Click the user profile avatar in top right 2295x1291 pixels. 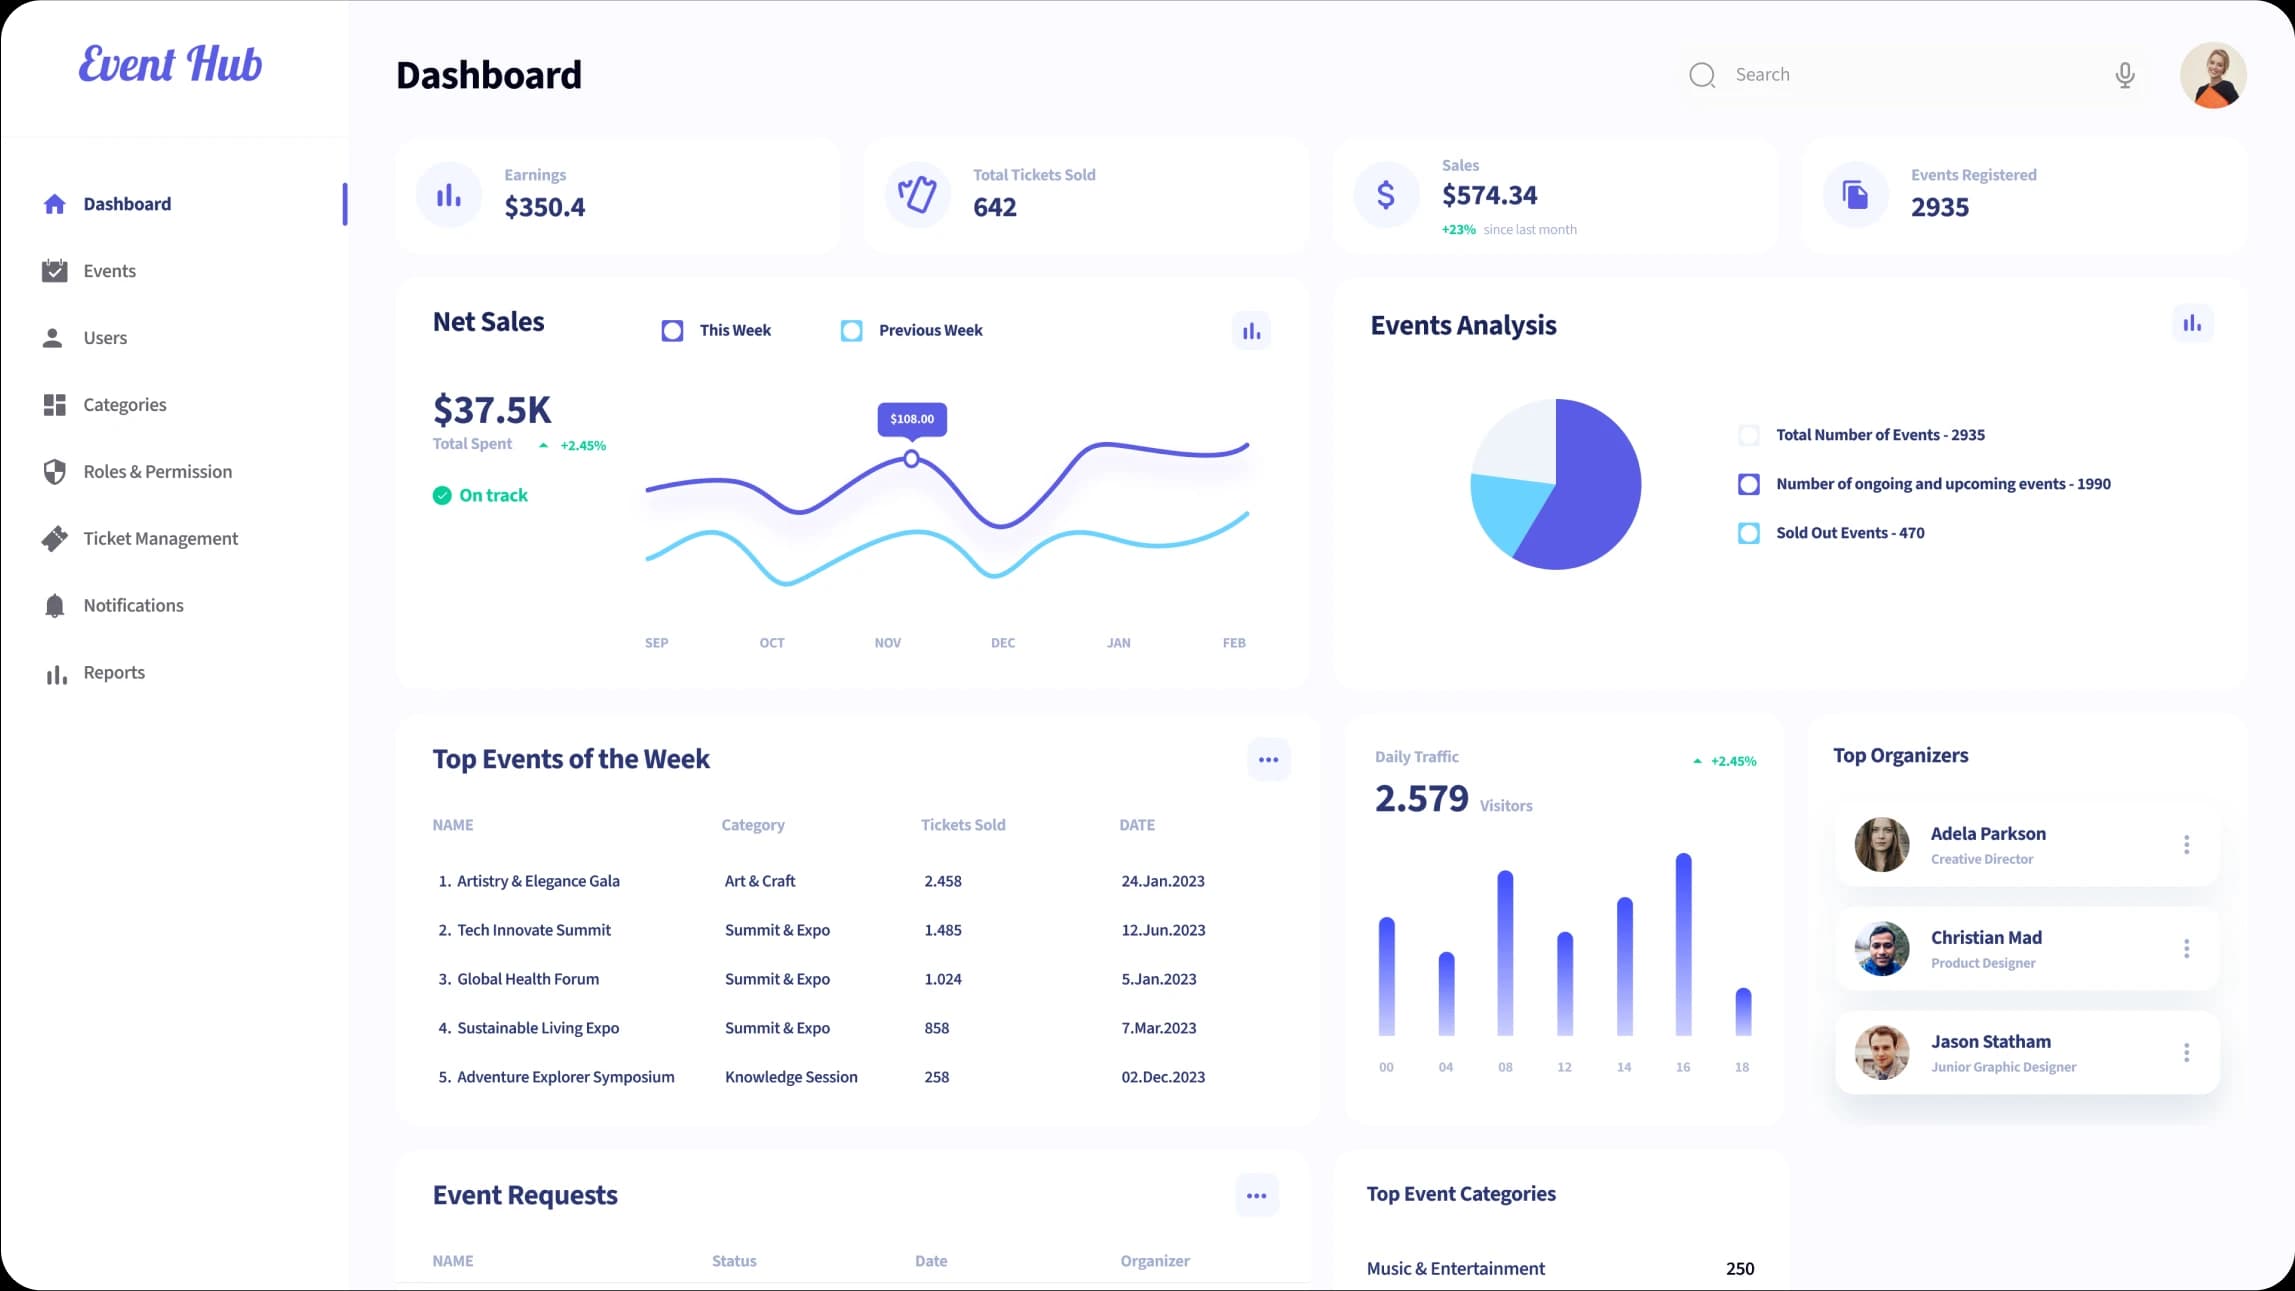tap(2215, 74)
